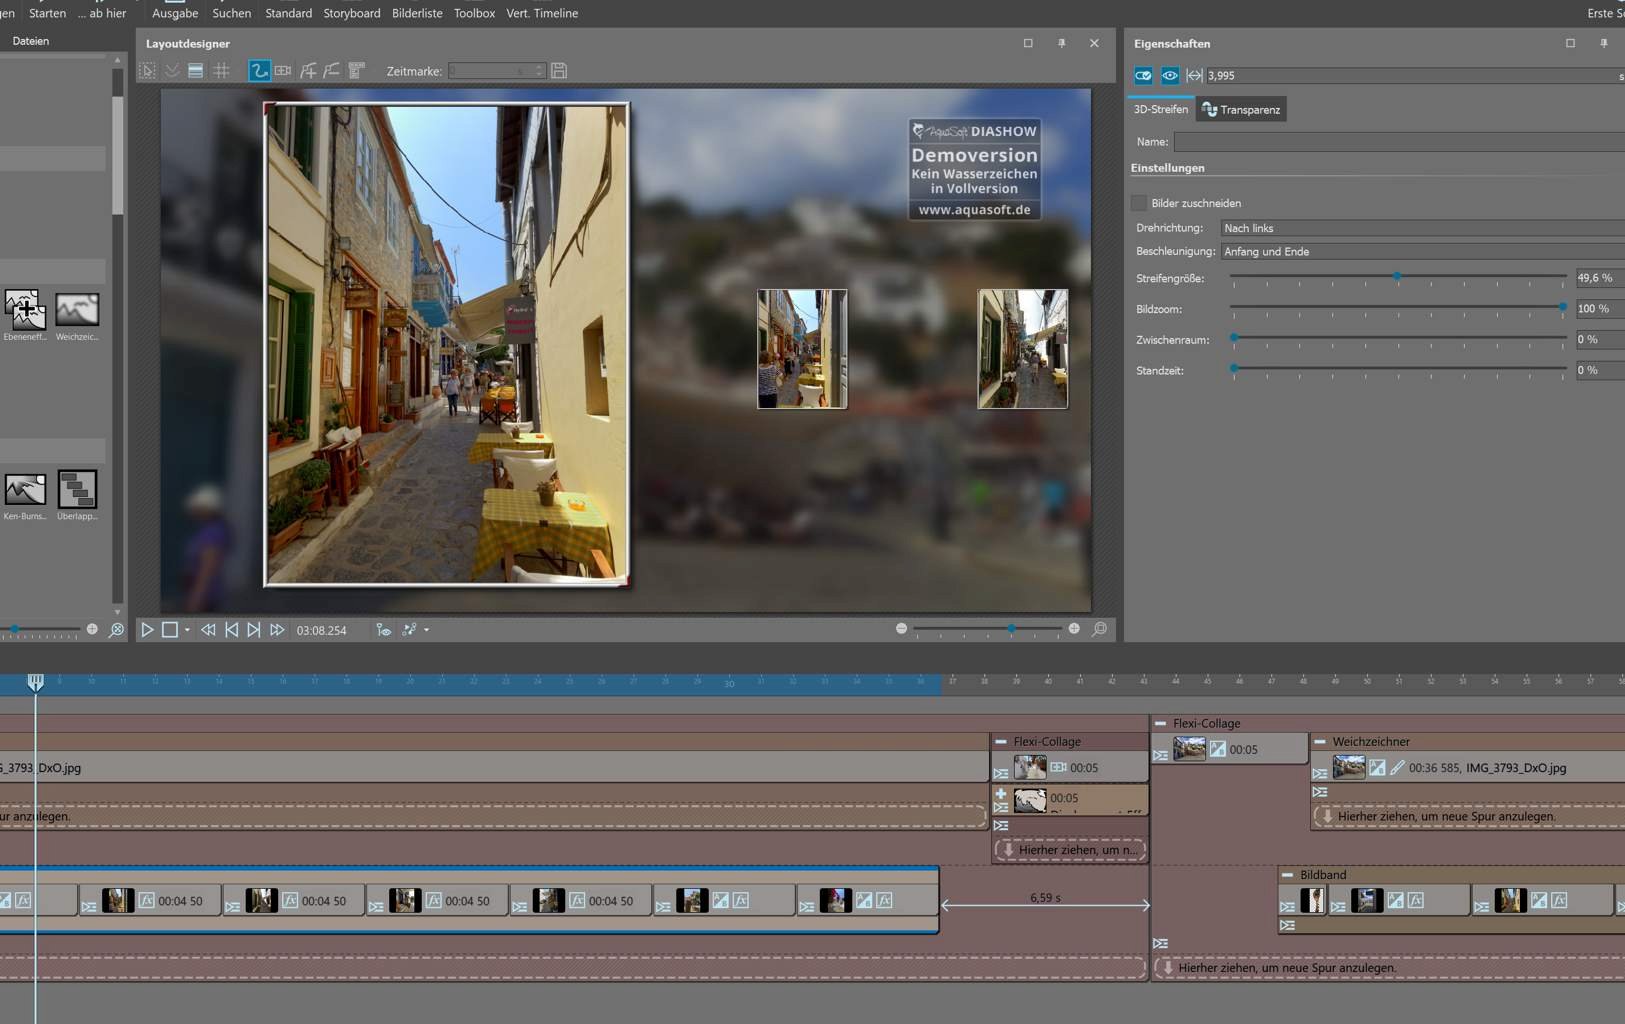Screen dimensions: 1625x1024
Task: Open the Drehrichtung dropdown
Action: point(1420,228)
